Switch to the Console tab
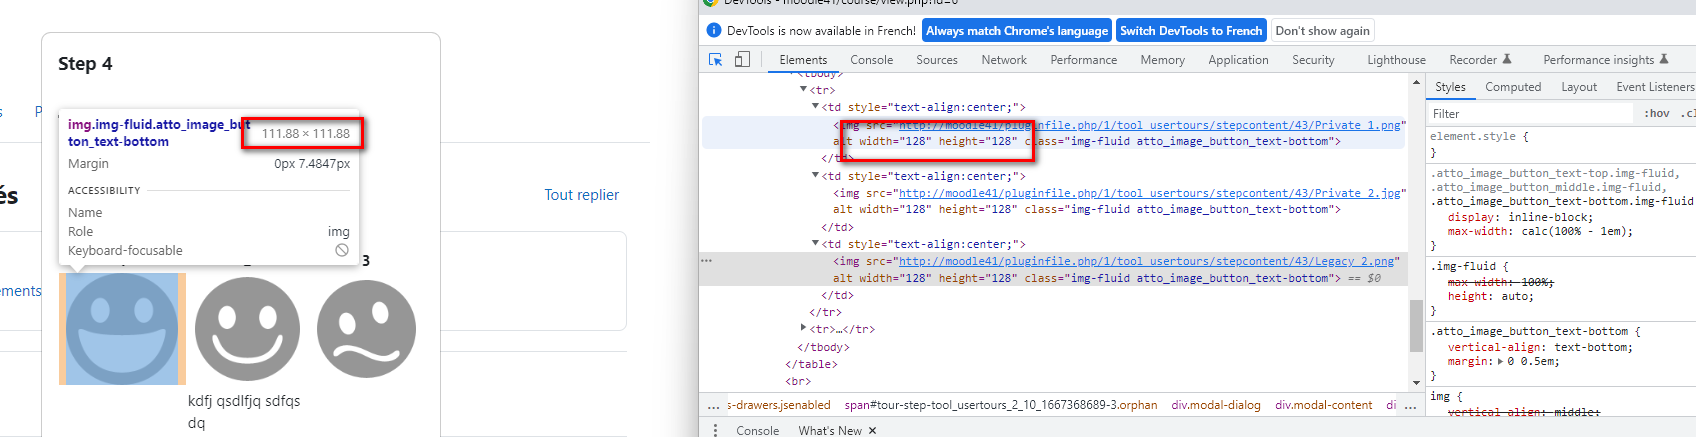The height and width of the screenshot is (437, 1696). tap(871, 60)
